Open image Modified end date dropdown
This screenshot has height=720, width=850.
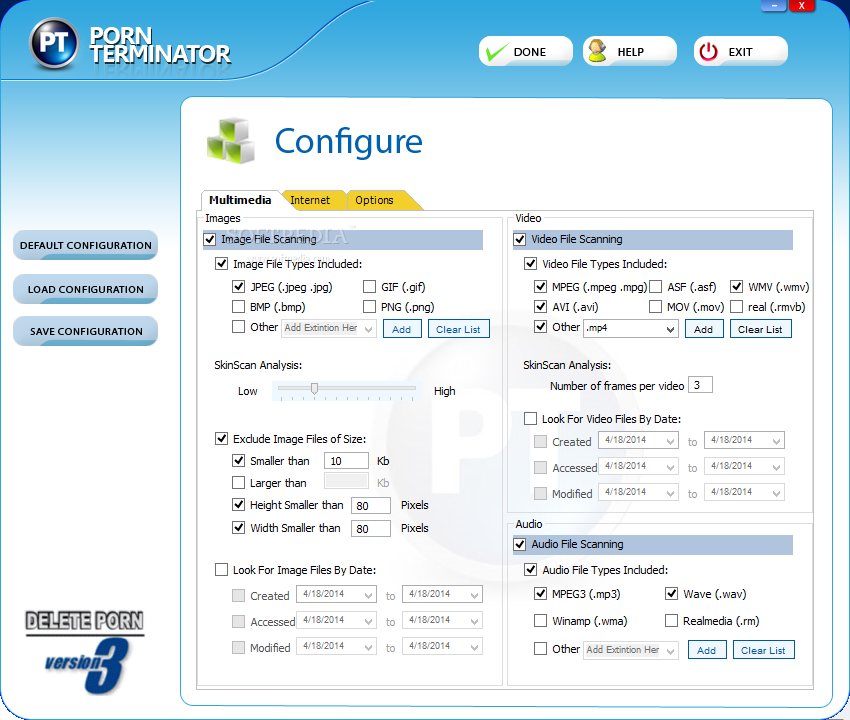[x=475, y=647]
